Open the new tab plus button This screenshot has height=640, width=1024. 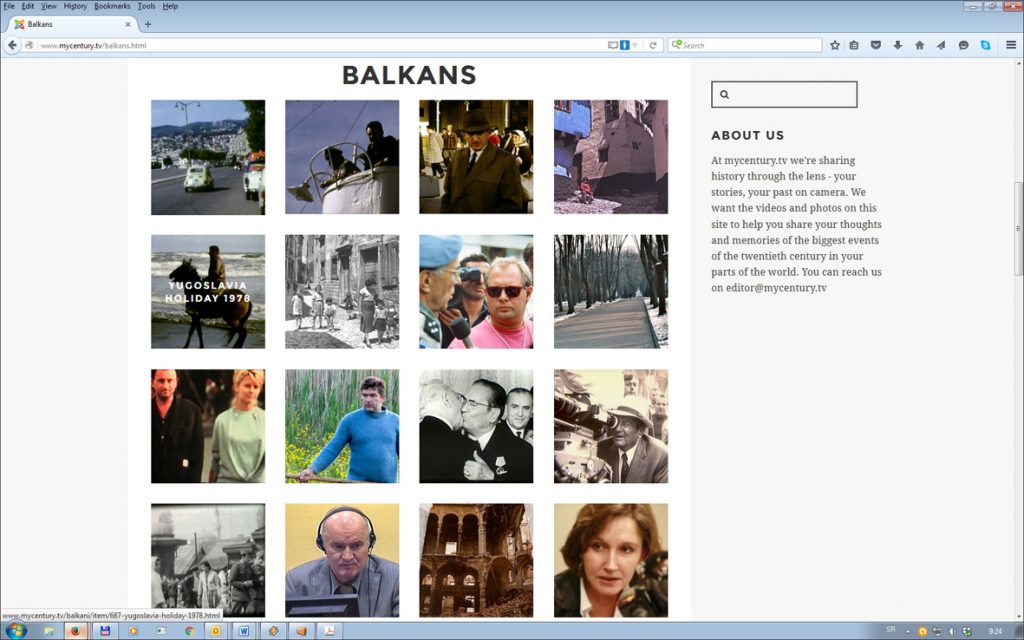click(x=148, y=24)
